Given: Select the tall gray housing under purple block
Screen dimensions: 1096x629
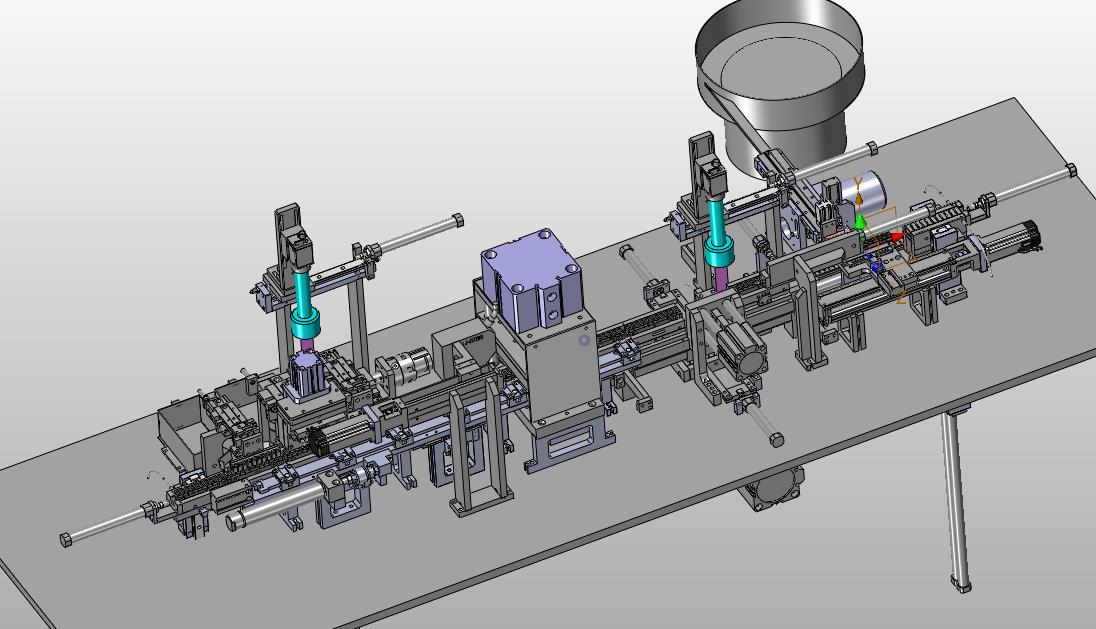Looking at the screenshot, I should 563,370.
